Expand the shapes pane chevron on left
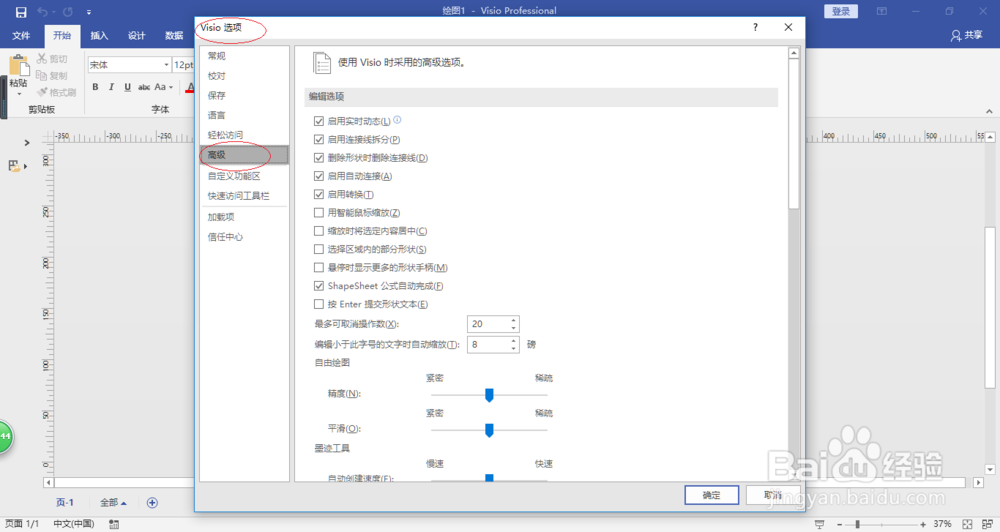1000x532 pixels. point(27,143)
